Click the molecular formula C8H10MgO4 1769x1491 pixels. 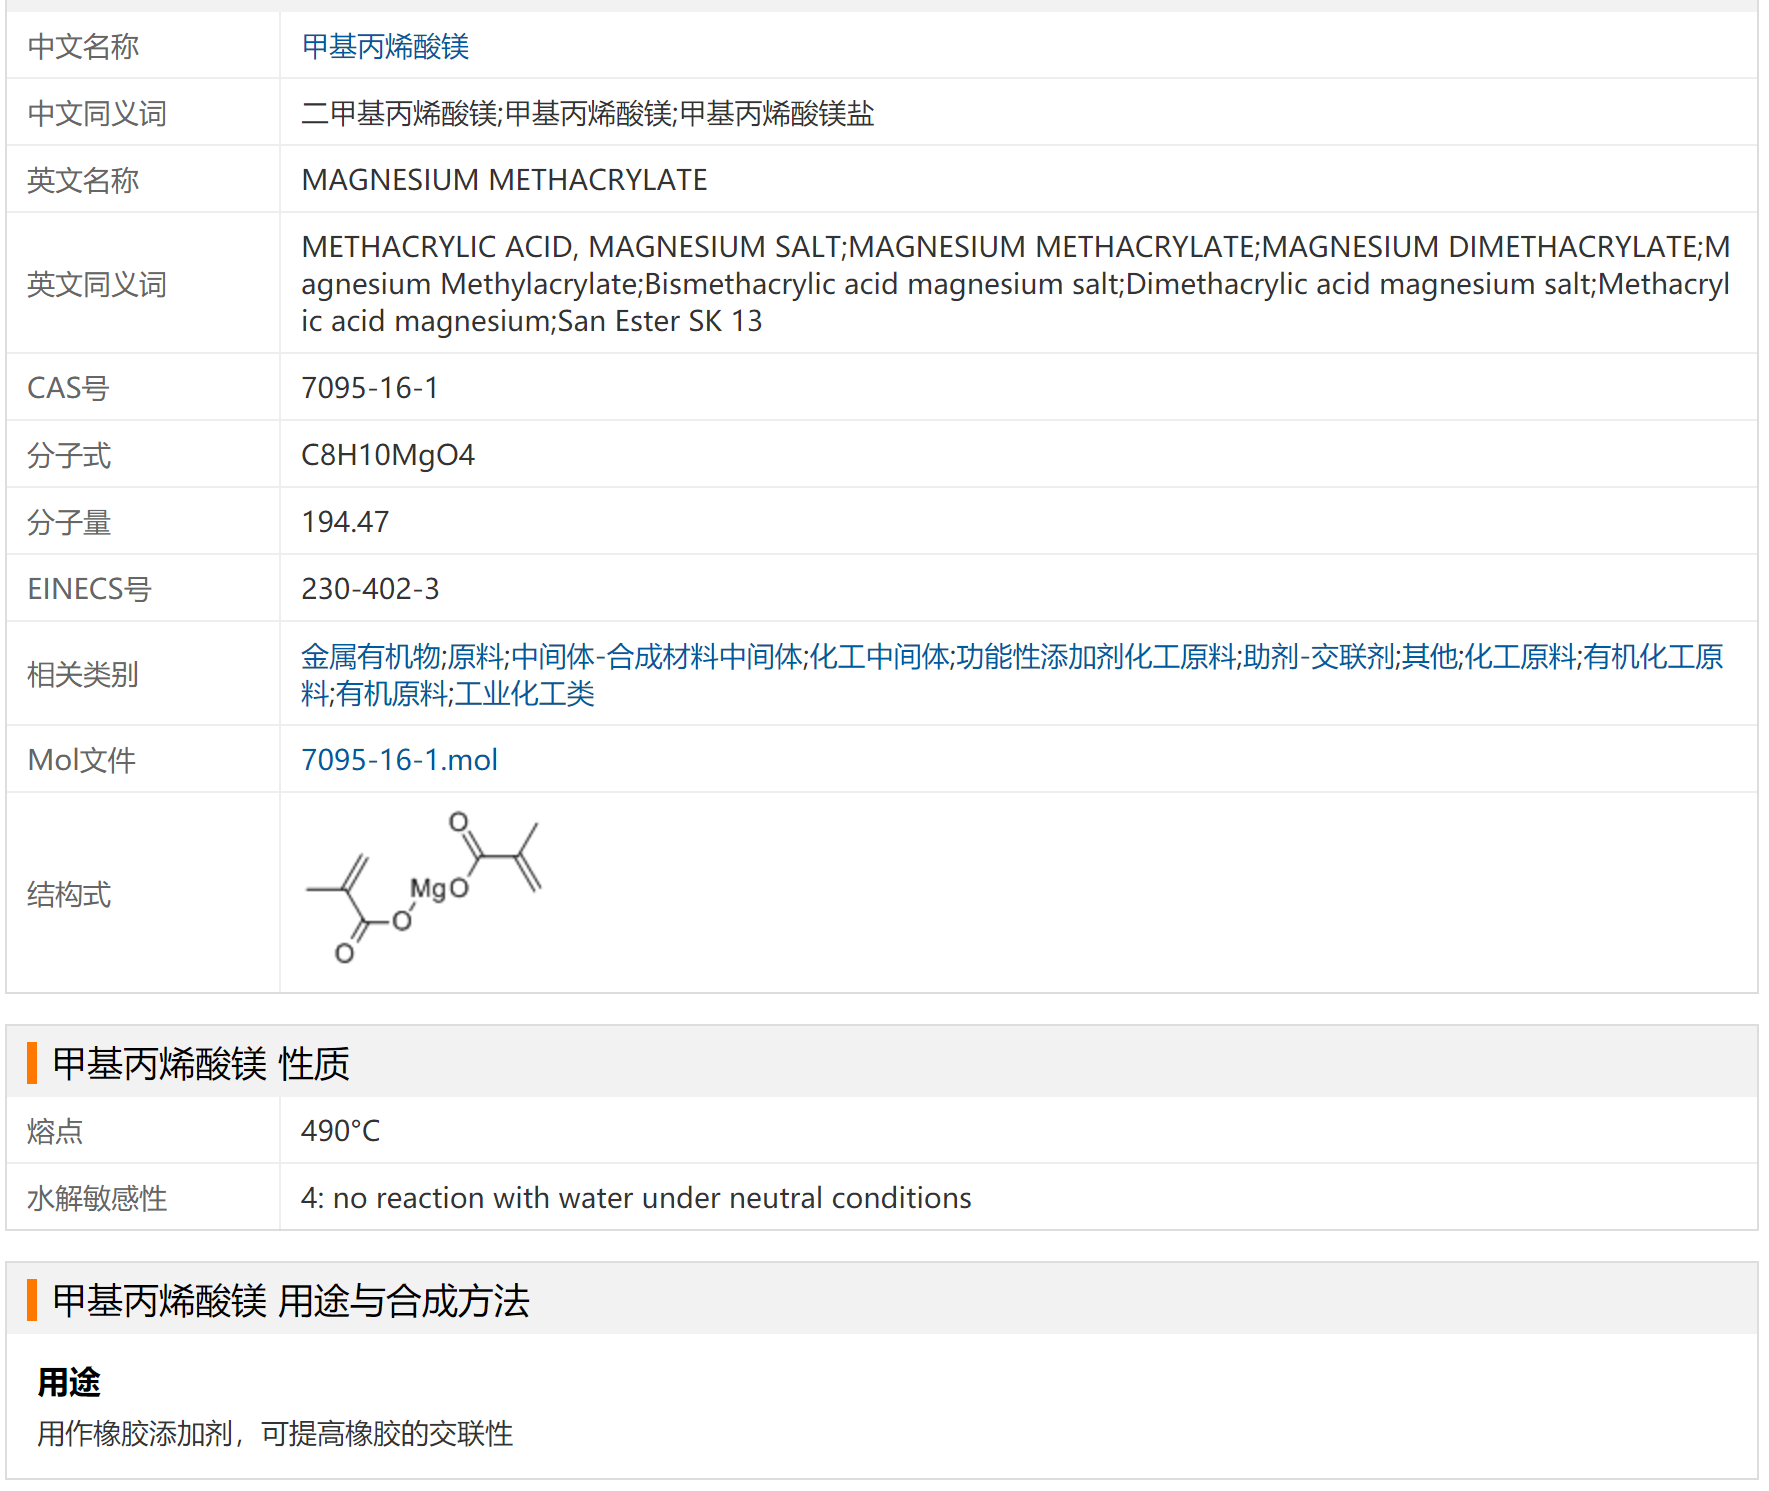pyautogui.click(x=388, y=455)
